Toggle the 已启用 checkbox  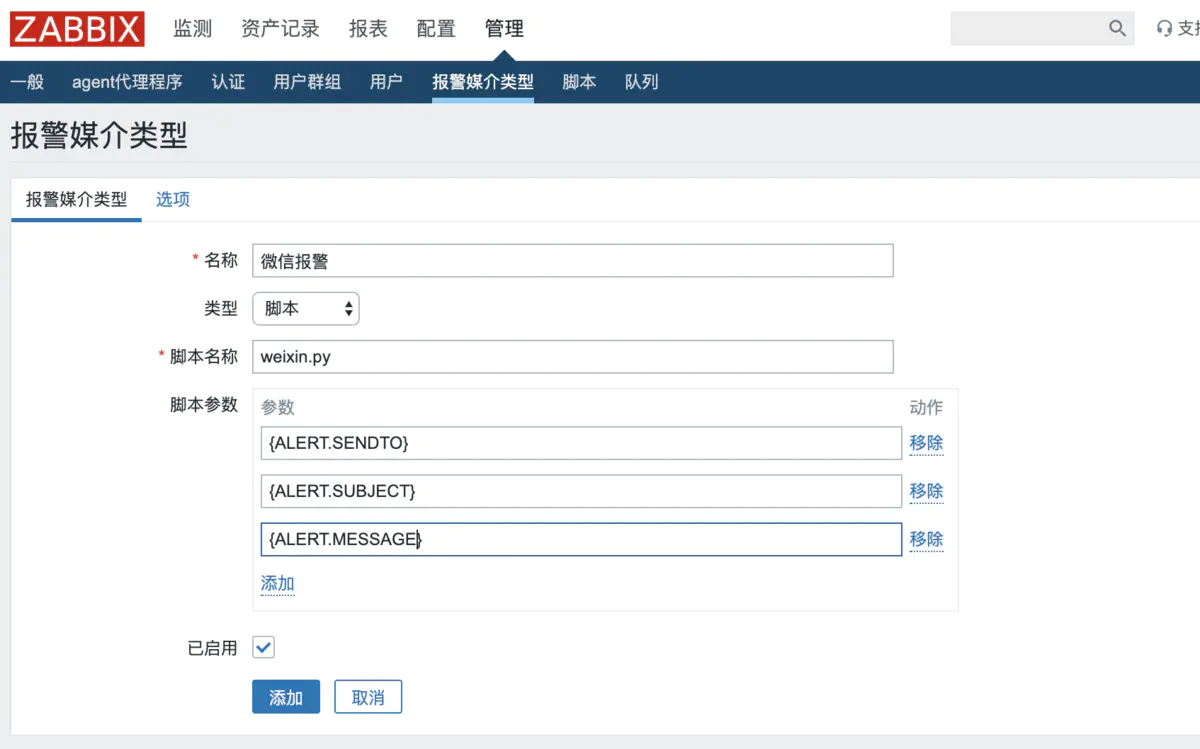coord(263,647)
